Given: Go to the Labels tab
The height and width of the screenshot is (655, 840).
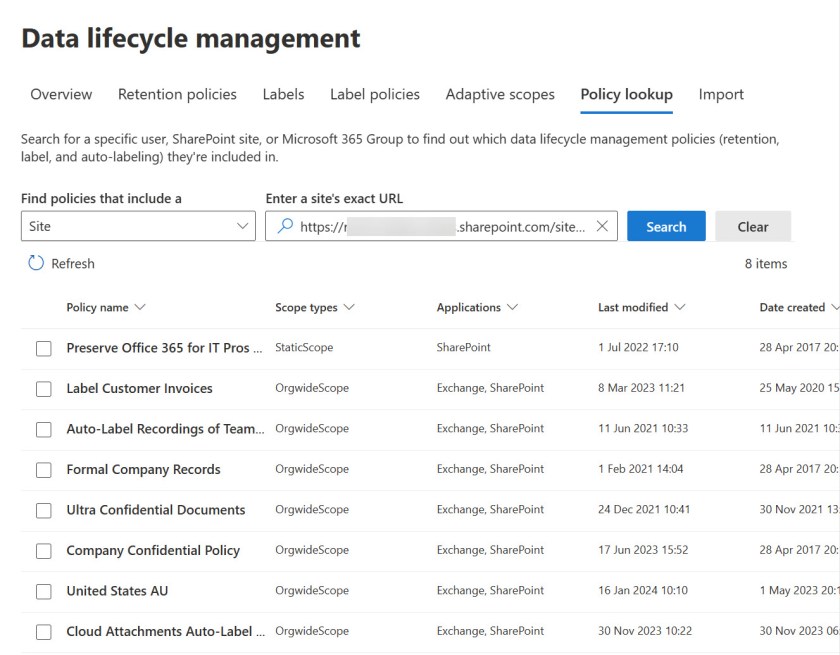Looking at the screenshot, I should (283, 94).
